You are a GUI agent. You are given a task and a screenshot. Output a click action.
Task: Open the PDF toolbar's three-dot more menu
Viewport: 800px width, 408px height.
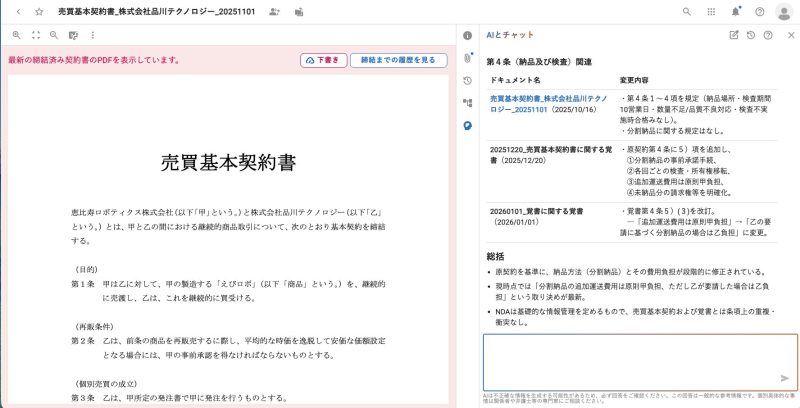92,35
